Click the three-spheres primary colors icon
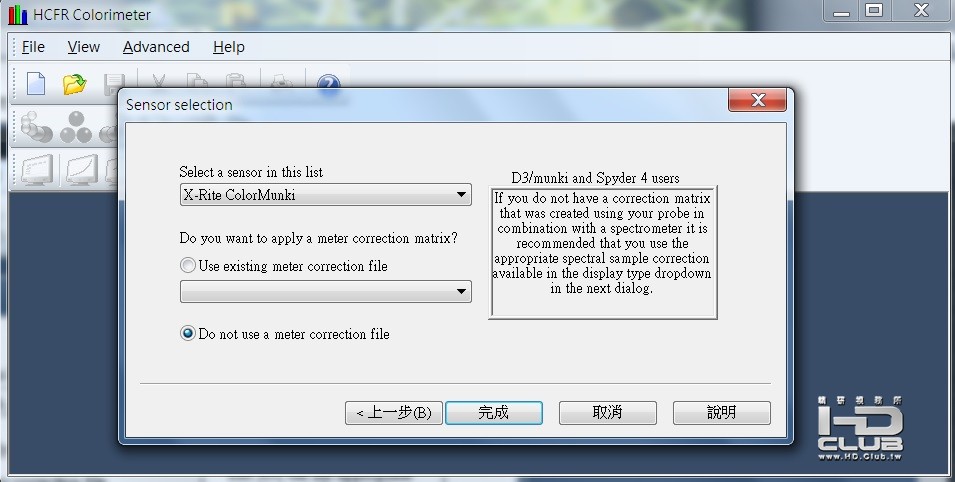The image size is (955, 482). click(x=76, y=127)
